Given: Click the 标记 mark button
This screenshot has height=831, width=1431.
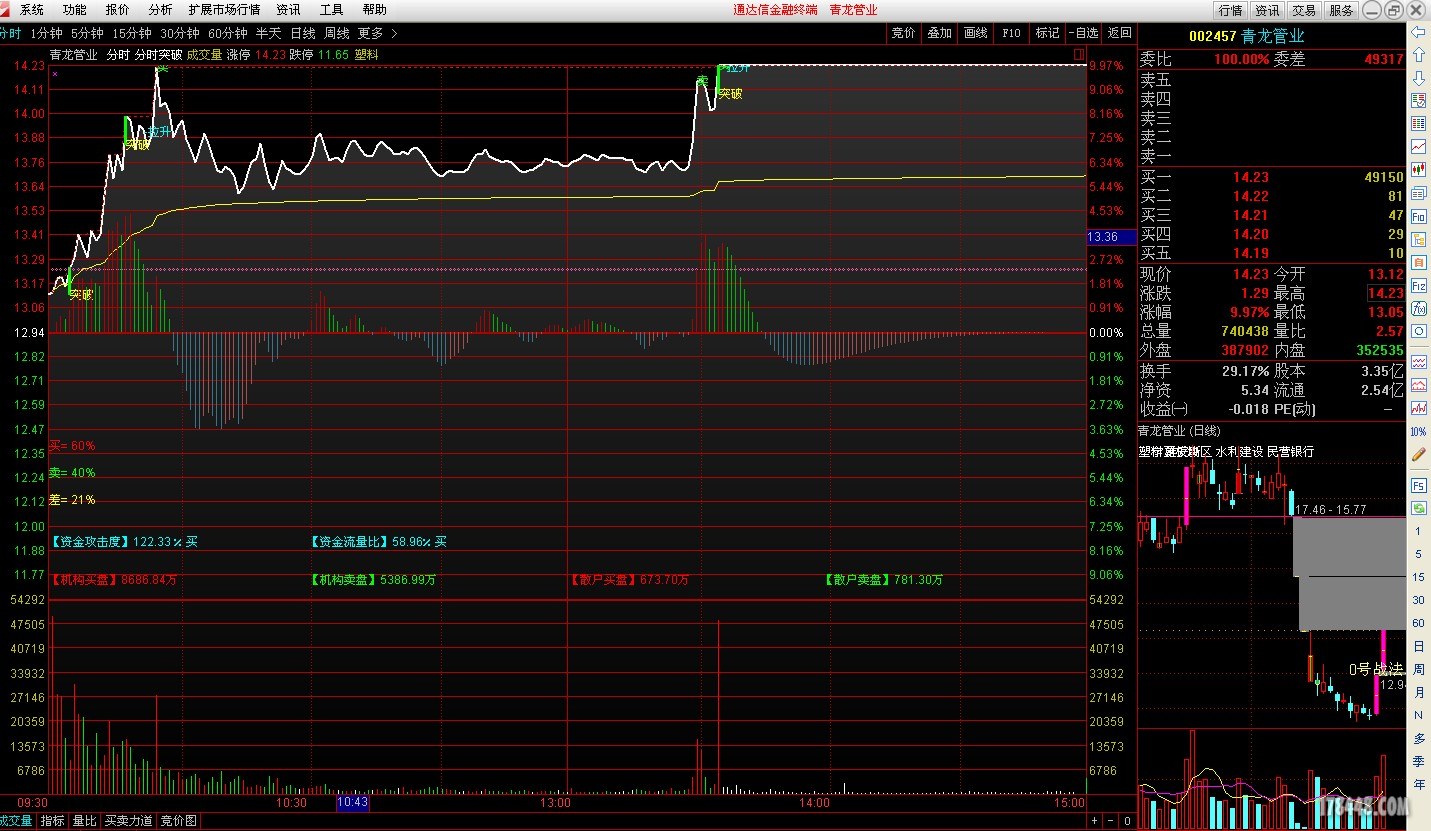Looking at the screenshot, I should point(1047,33).
